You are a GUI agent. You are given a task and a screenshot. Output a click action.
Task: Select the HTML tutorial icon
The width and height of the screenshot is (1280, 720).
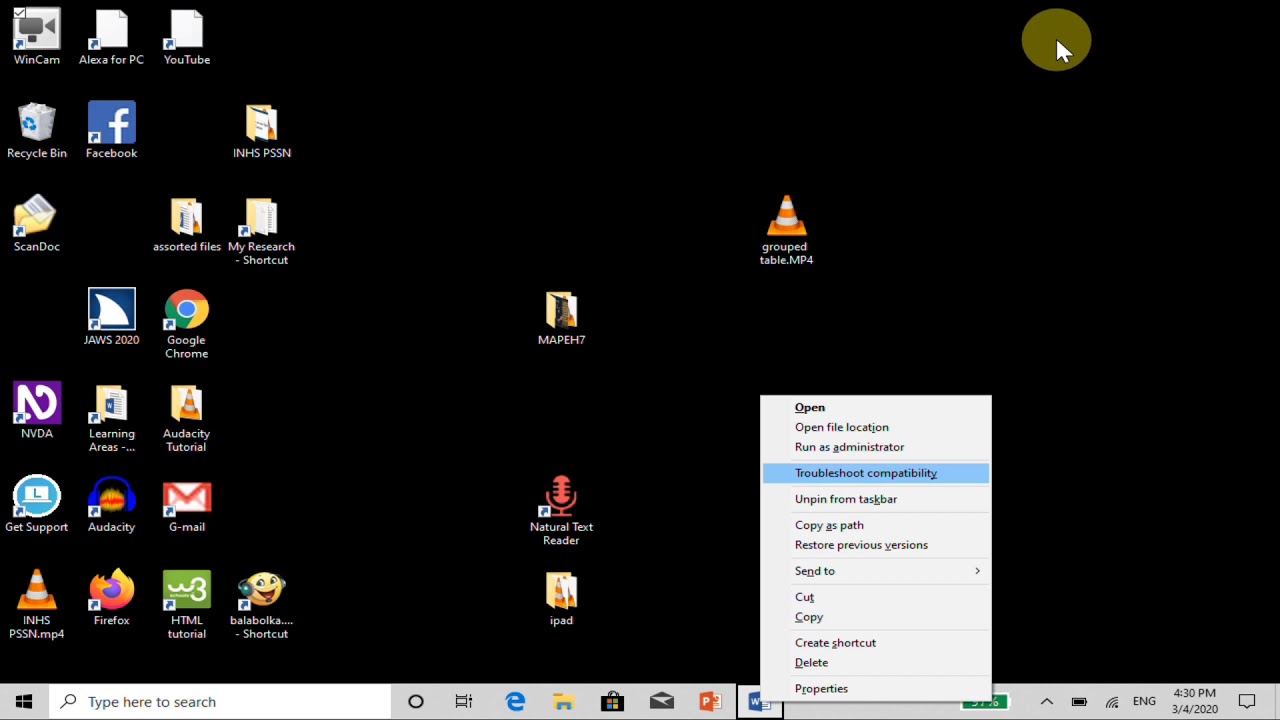pos(187,605)
